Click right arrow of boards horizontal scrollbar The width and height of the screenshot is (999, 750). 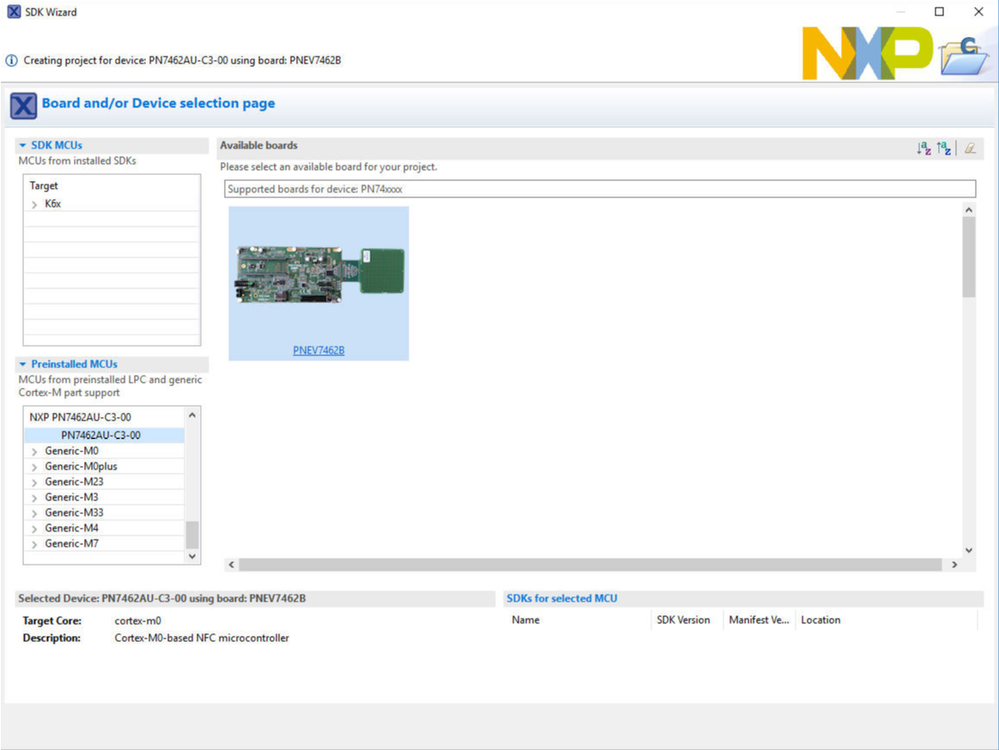[x=954, y=565]
